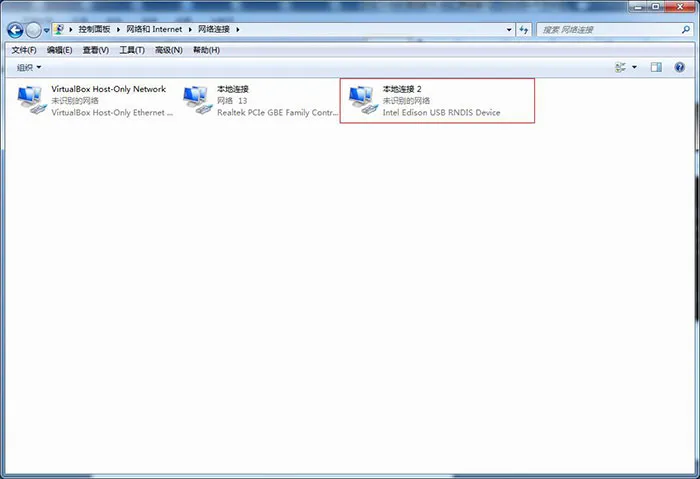Open the 查看(V) menu
The height and width of the screenshot is (479, 700).
coord(96,50)
